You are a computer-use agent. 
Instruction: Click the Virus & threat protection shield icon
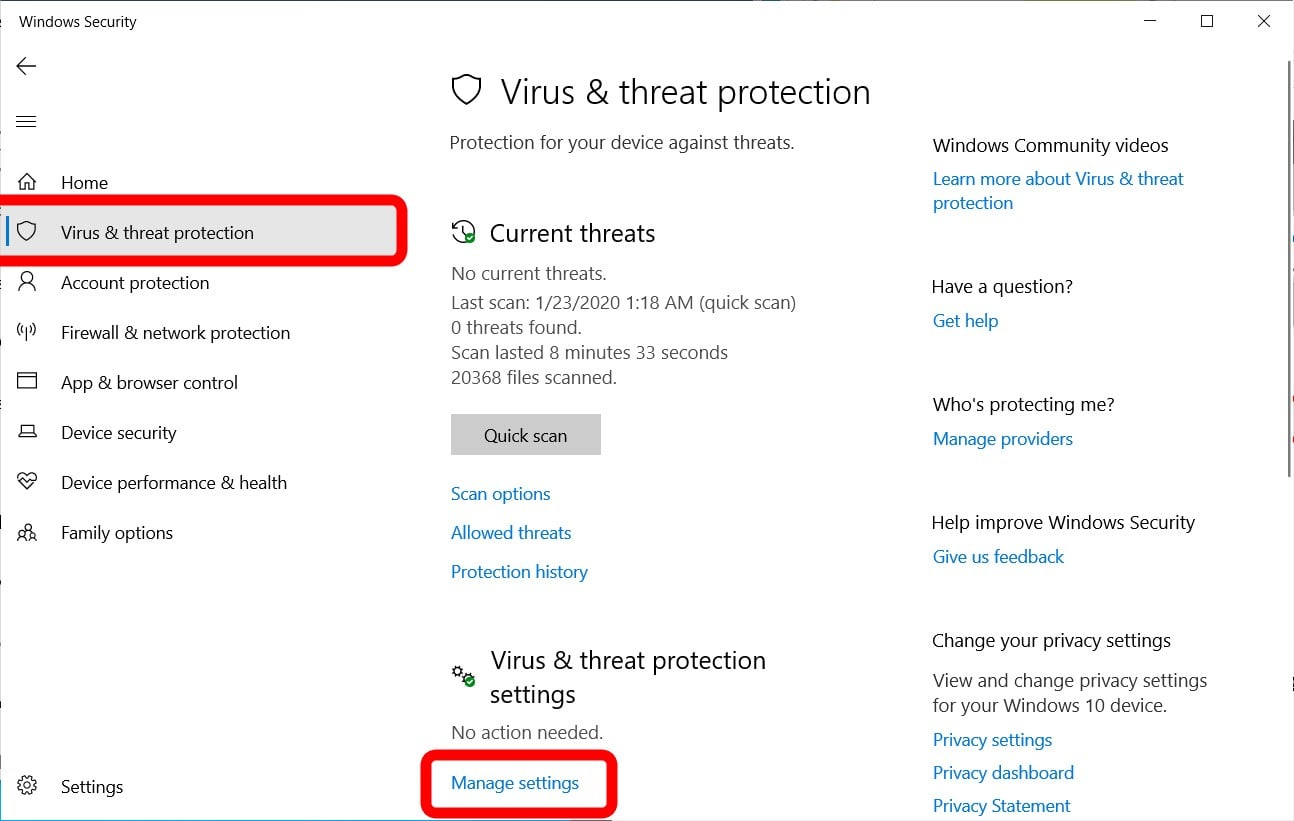[x=28, y=231]
